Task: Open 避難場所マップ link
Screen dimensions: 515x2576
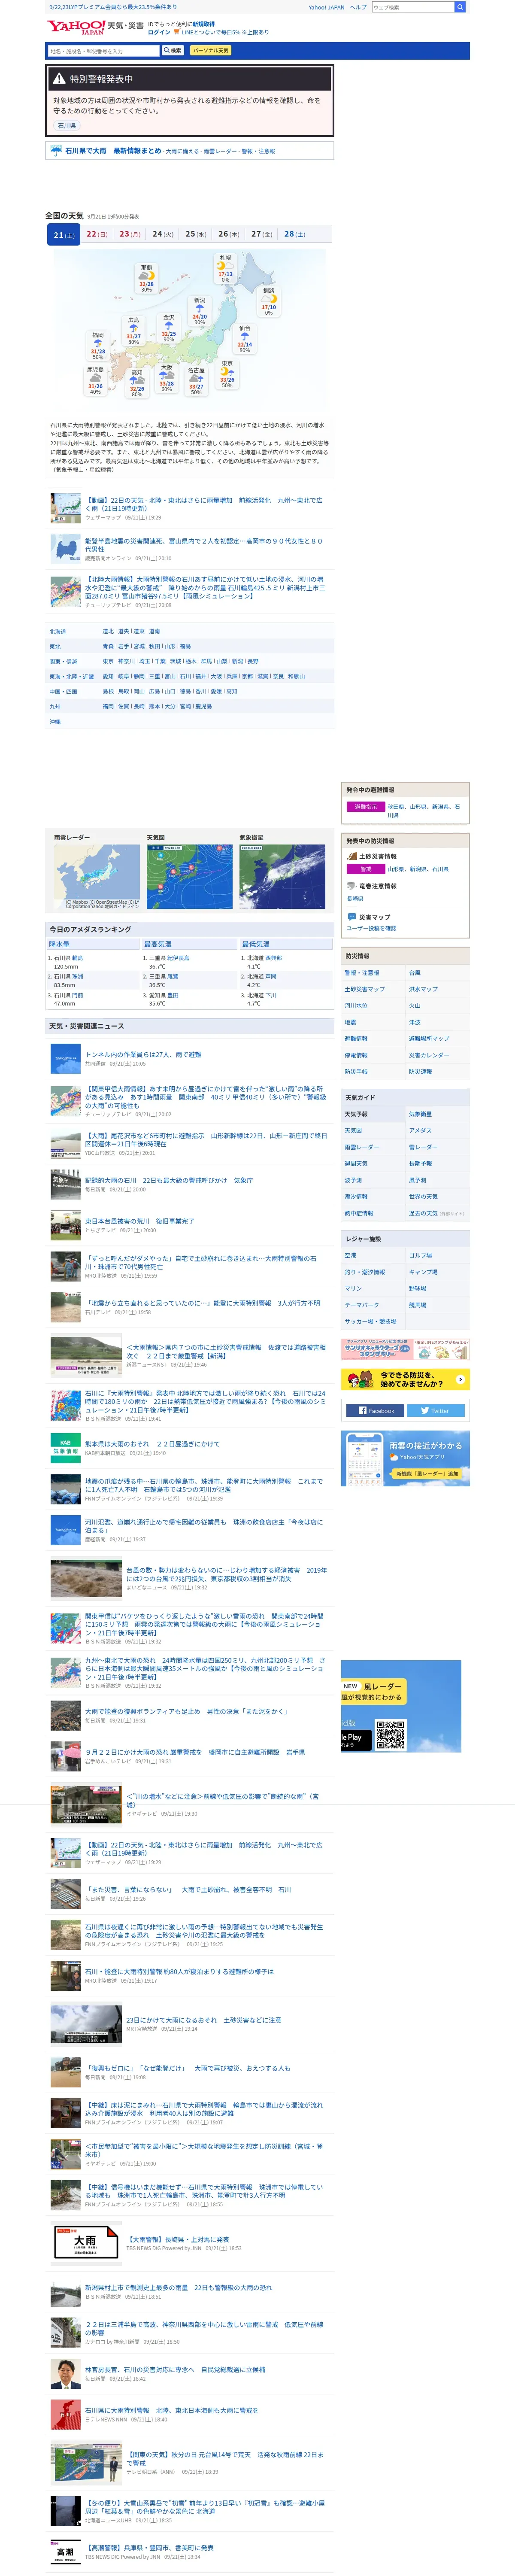Action: pos(429,1039)
